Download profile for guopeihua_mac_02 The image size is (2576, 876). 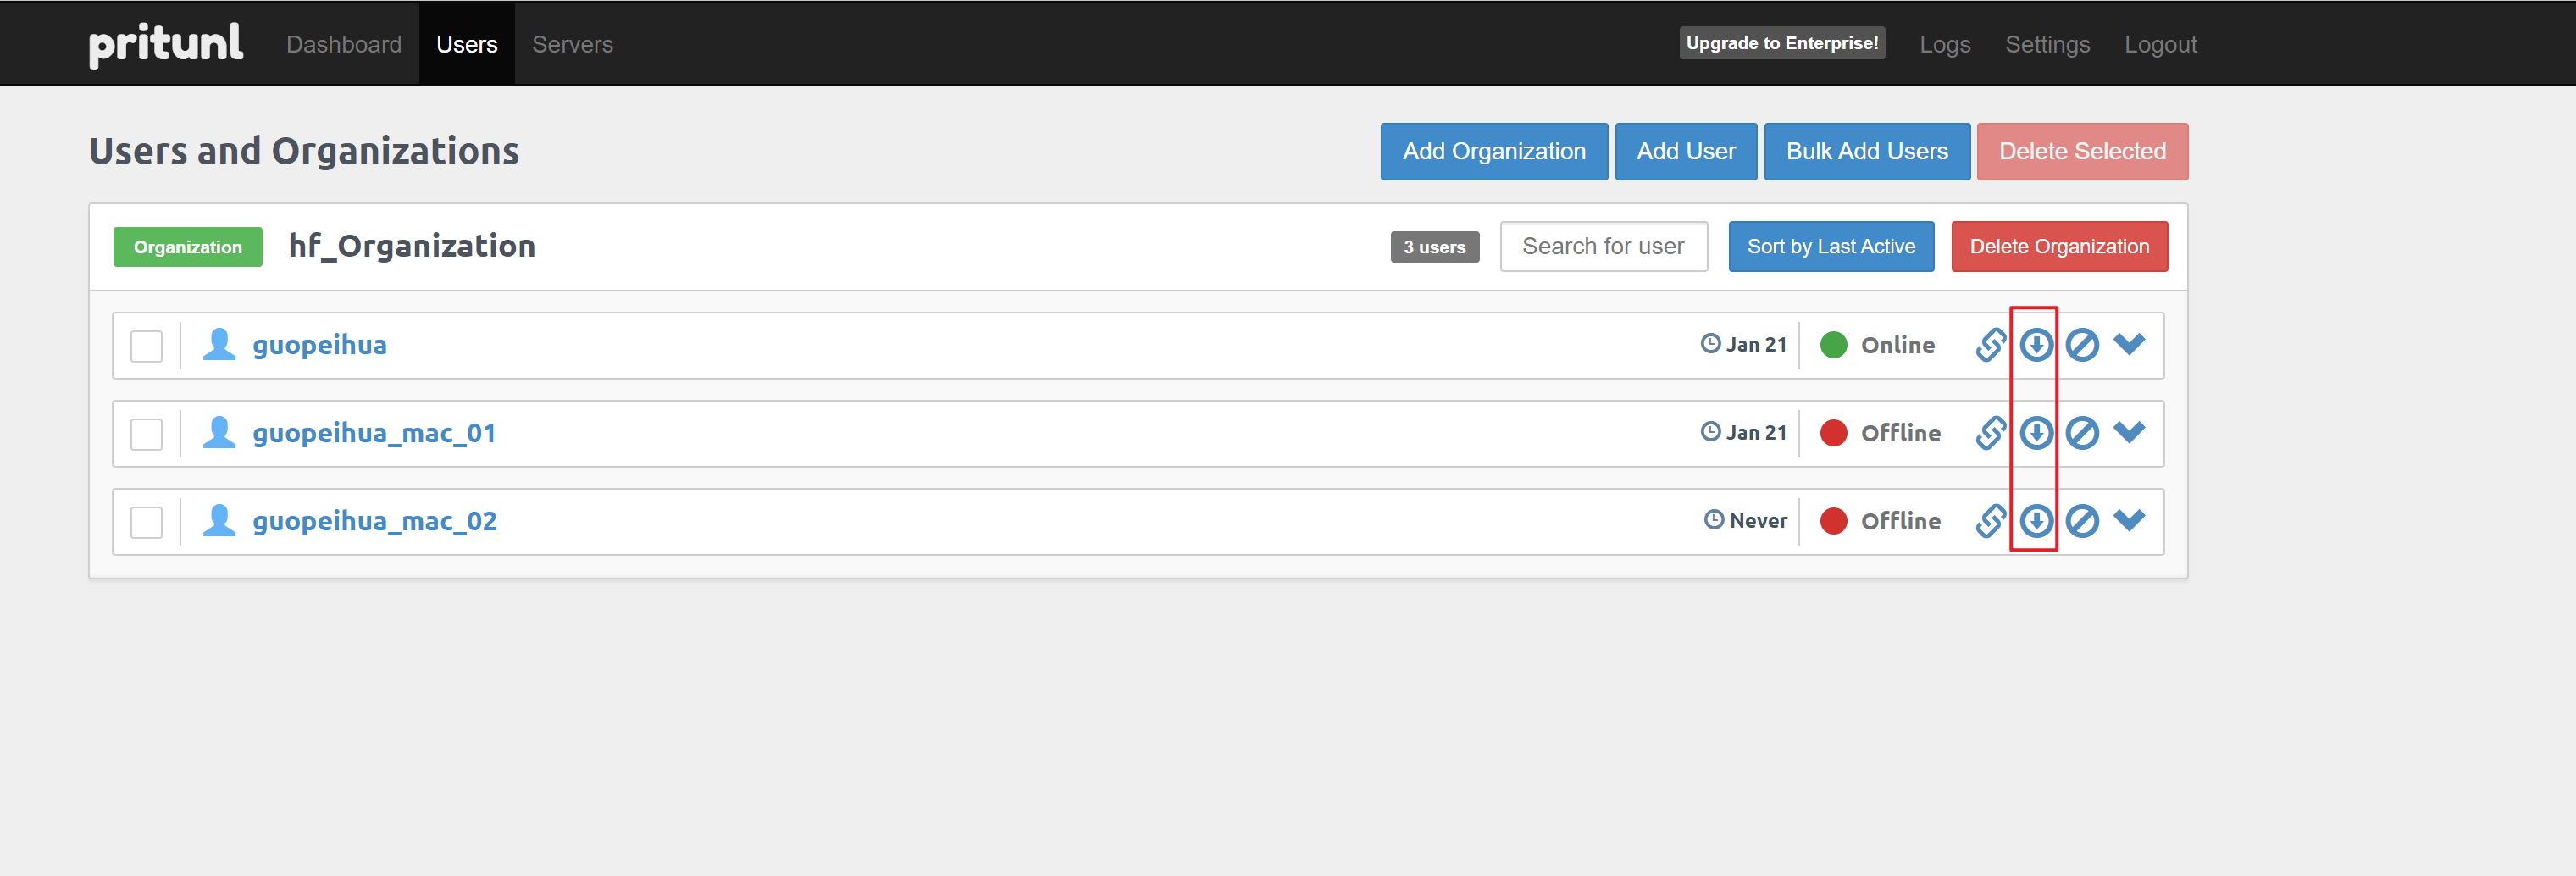[x=2036, y=521]
